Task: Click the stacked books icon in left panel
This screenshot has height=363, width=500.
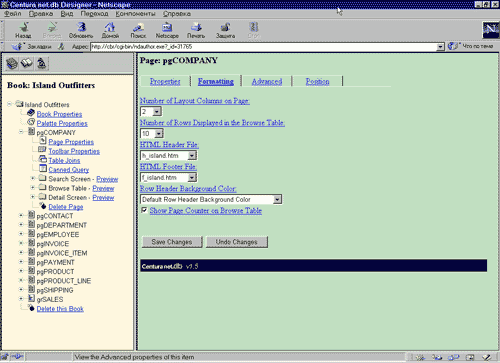Action: pos(12,63)
